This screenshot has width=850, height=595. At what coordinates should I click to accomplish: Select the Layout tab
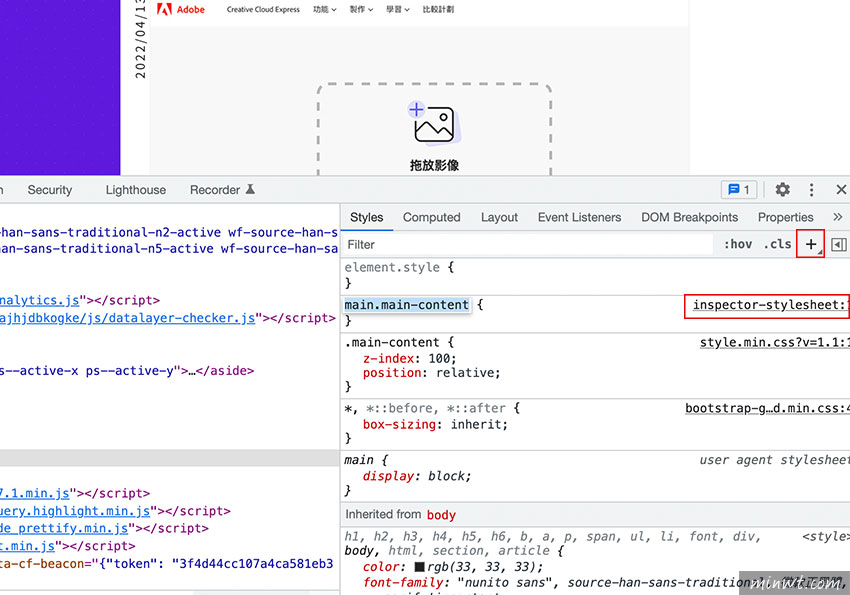[x=499, y=217]
